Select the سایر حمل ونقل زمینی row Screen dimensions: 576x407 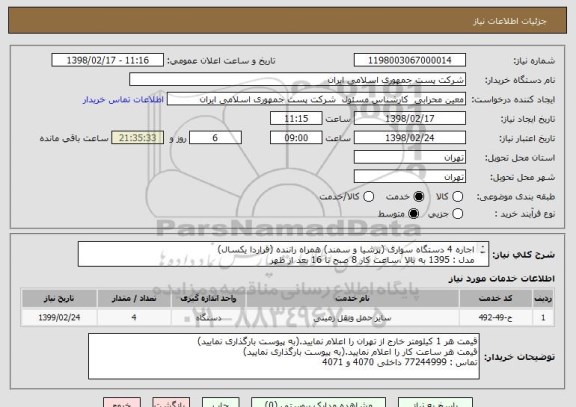(x=287, y=317)
